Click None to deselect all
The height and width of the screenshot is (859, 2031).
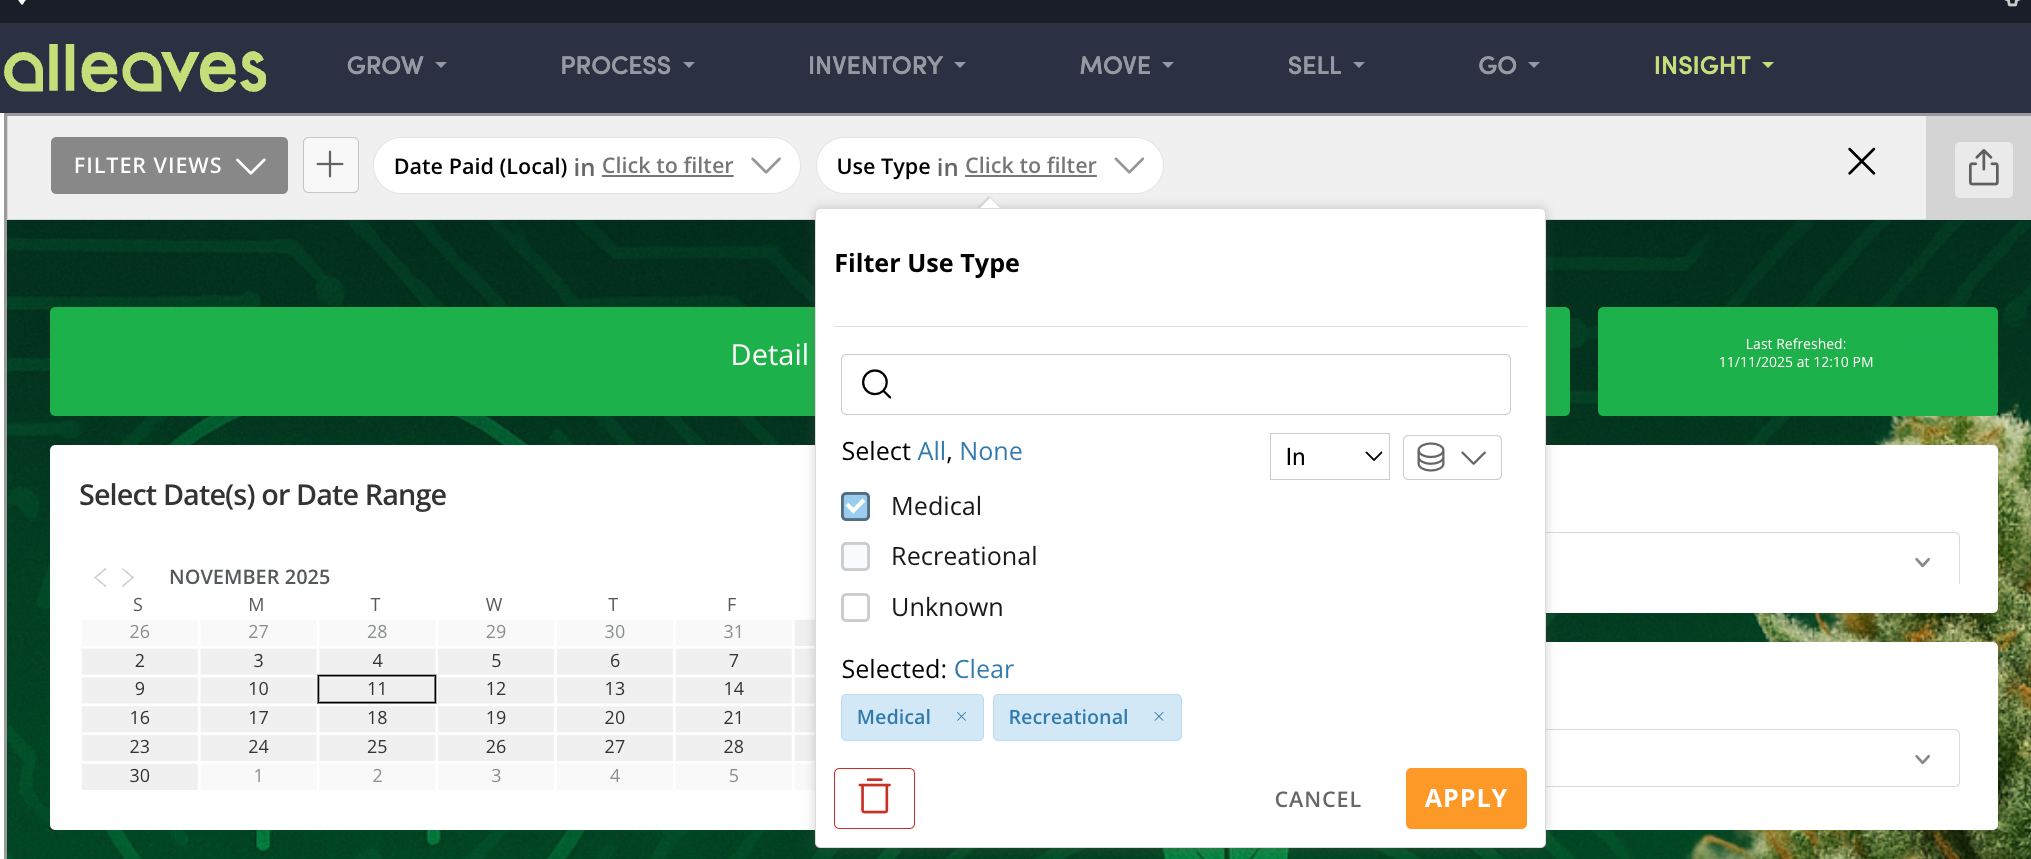coord(991,451)
